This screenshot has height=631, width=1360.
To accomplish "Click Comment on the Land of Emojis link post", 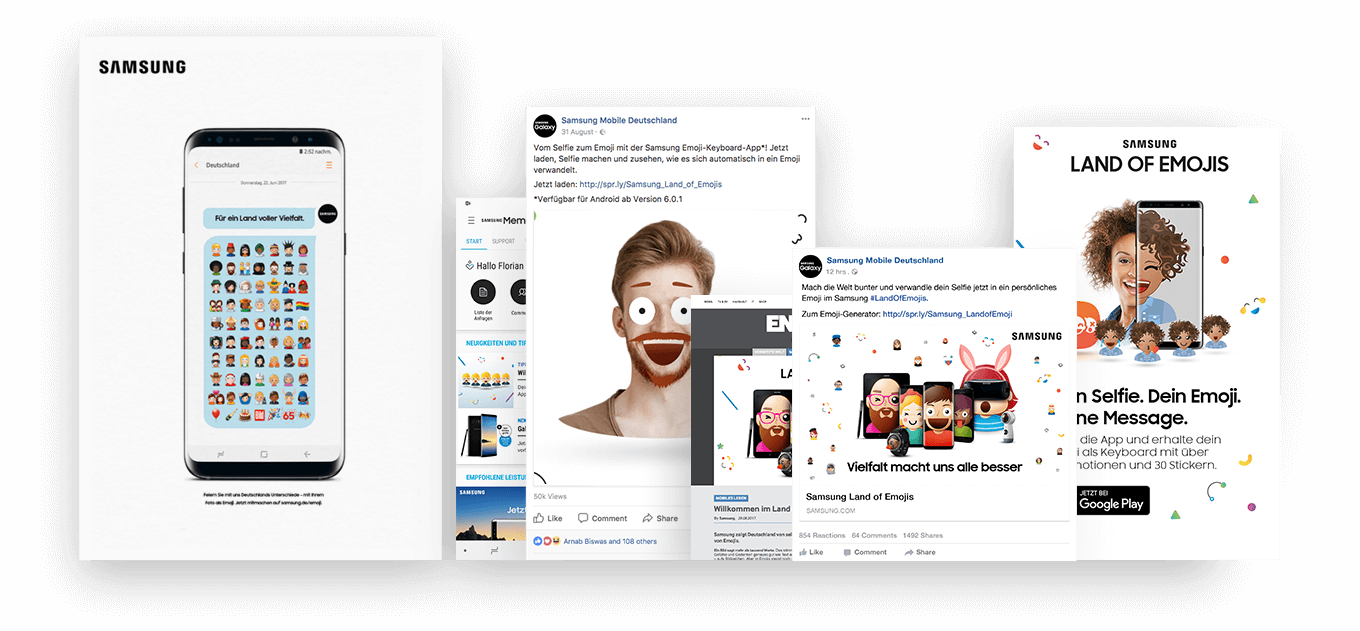I will pos(865,552).
